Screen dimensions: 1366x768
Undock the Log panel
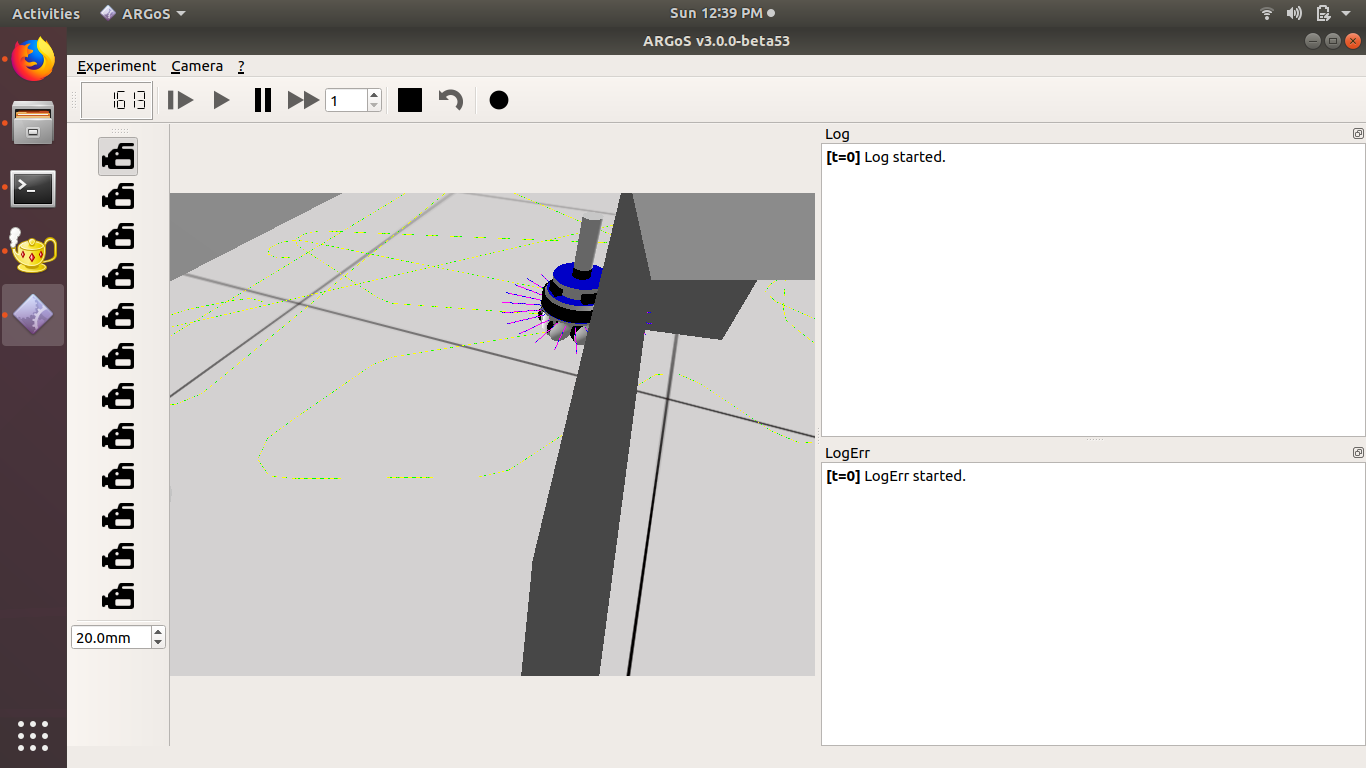1358,133
